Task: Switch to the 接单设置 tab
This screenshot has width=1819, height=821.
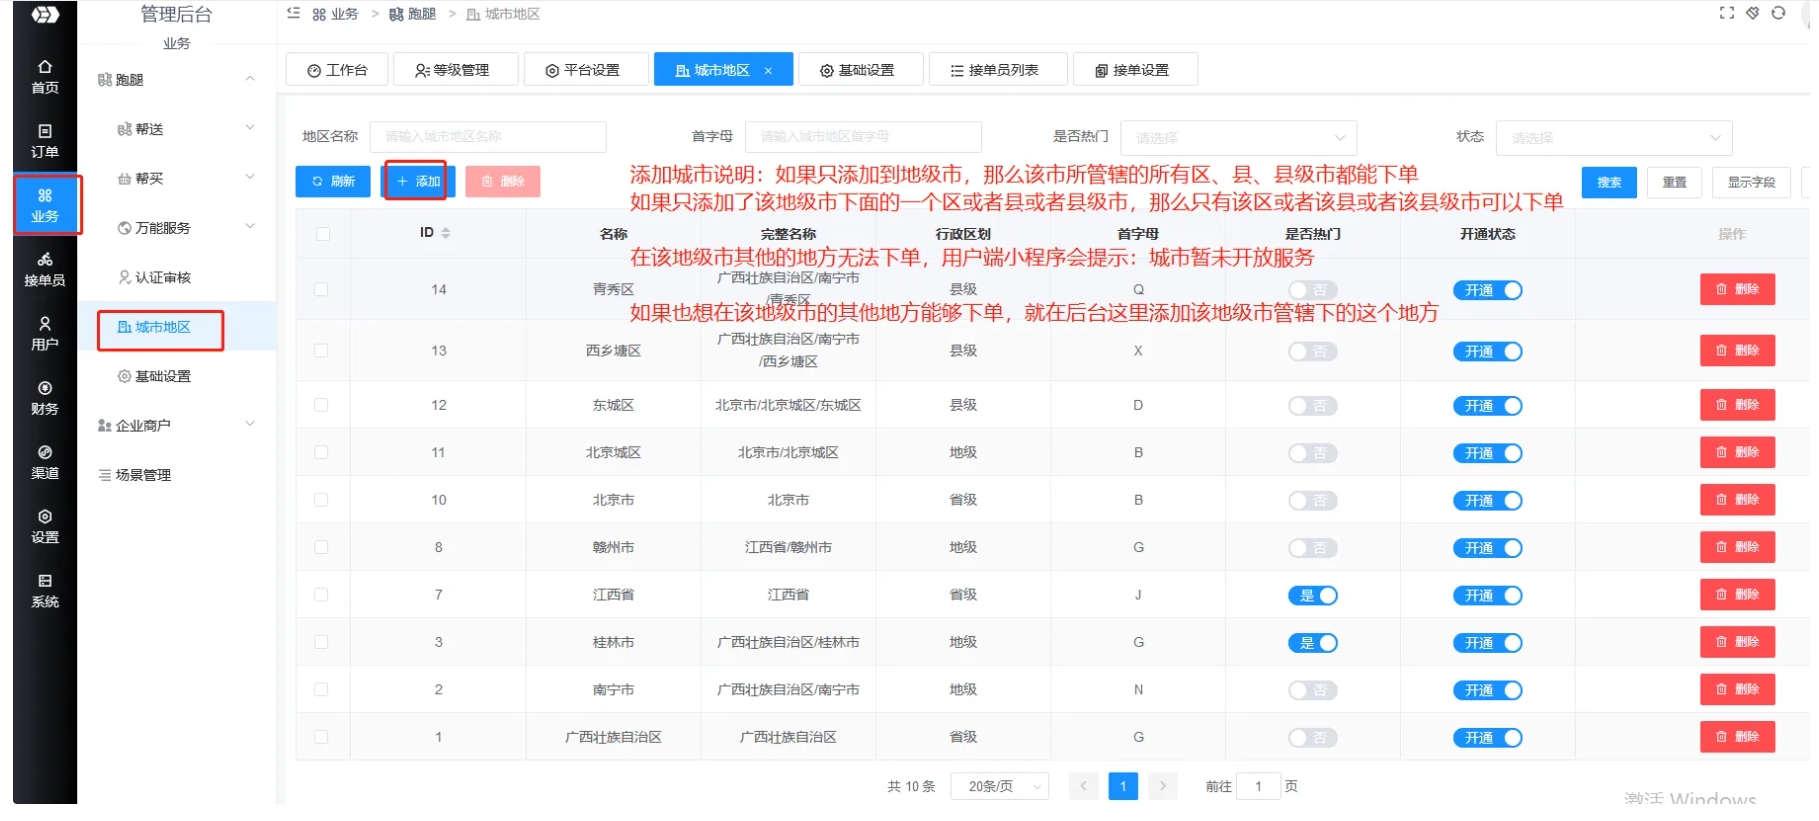Action: (1134, 70)
